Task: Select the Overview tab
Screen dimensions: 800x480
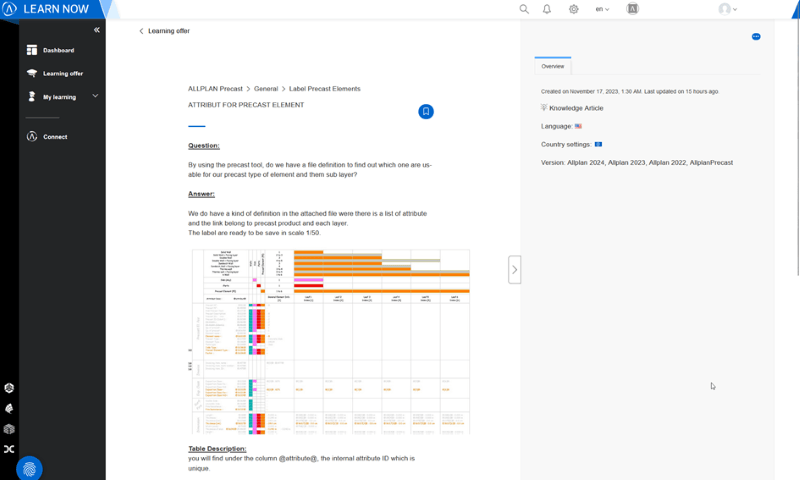Action: 553,67
